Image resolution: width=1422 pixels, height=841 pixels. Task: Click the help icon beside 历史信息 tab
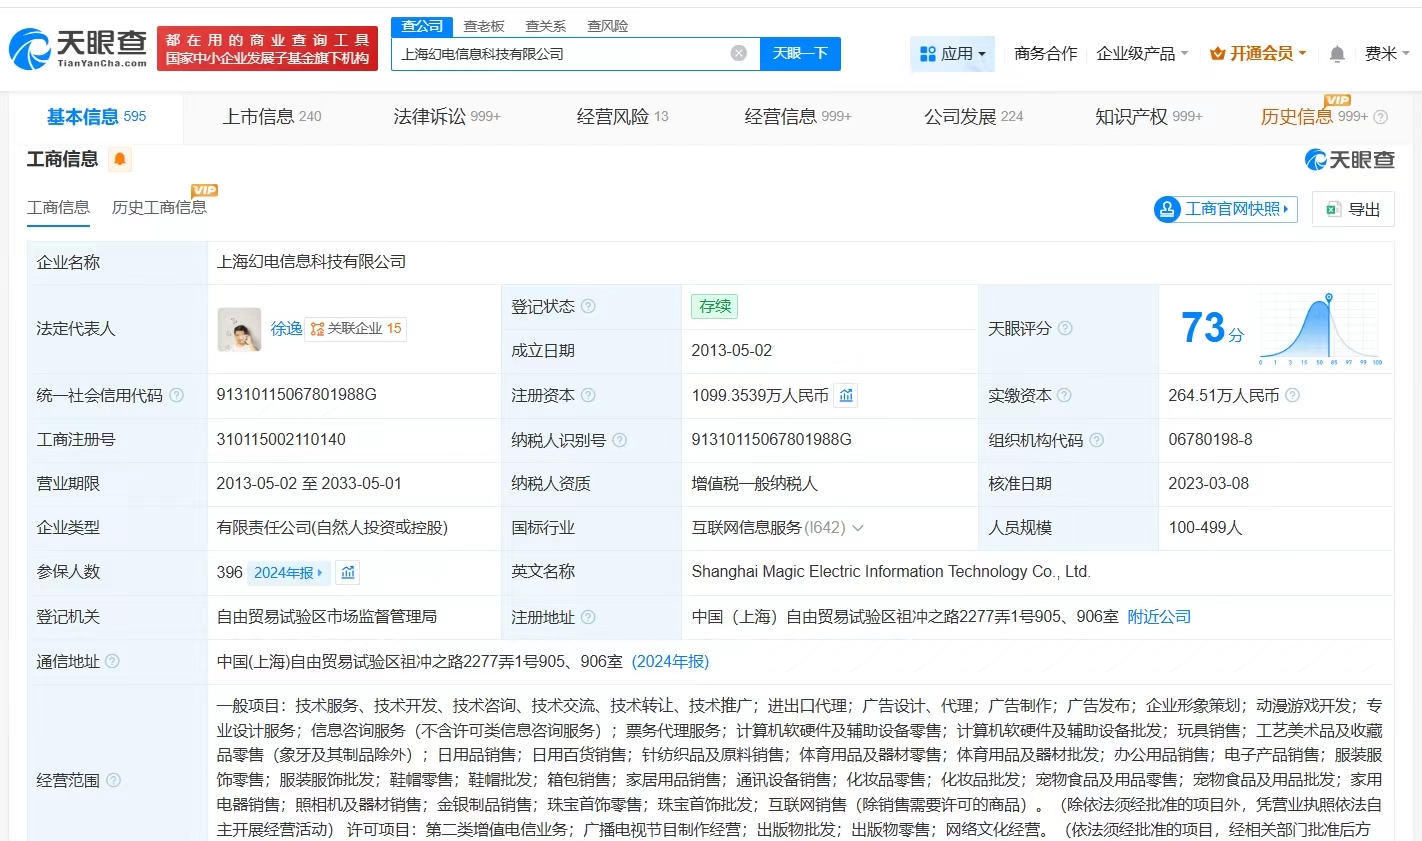click(1381, 117)
